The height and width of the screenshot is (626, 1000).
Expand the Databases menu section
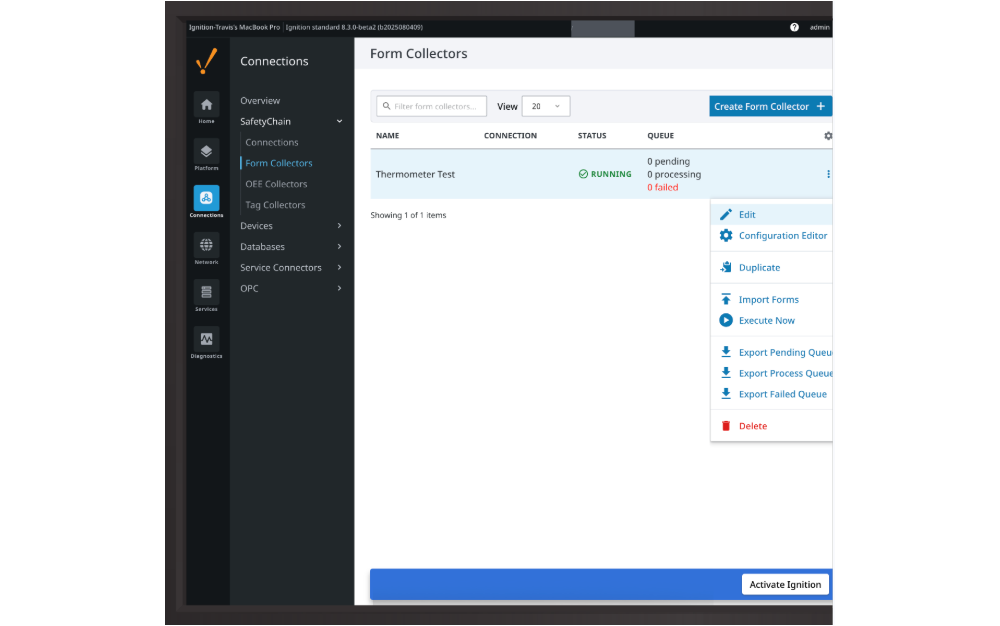click(339, 247)
